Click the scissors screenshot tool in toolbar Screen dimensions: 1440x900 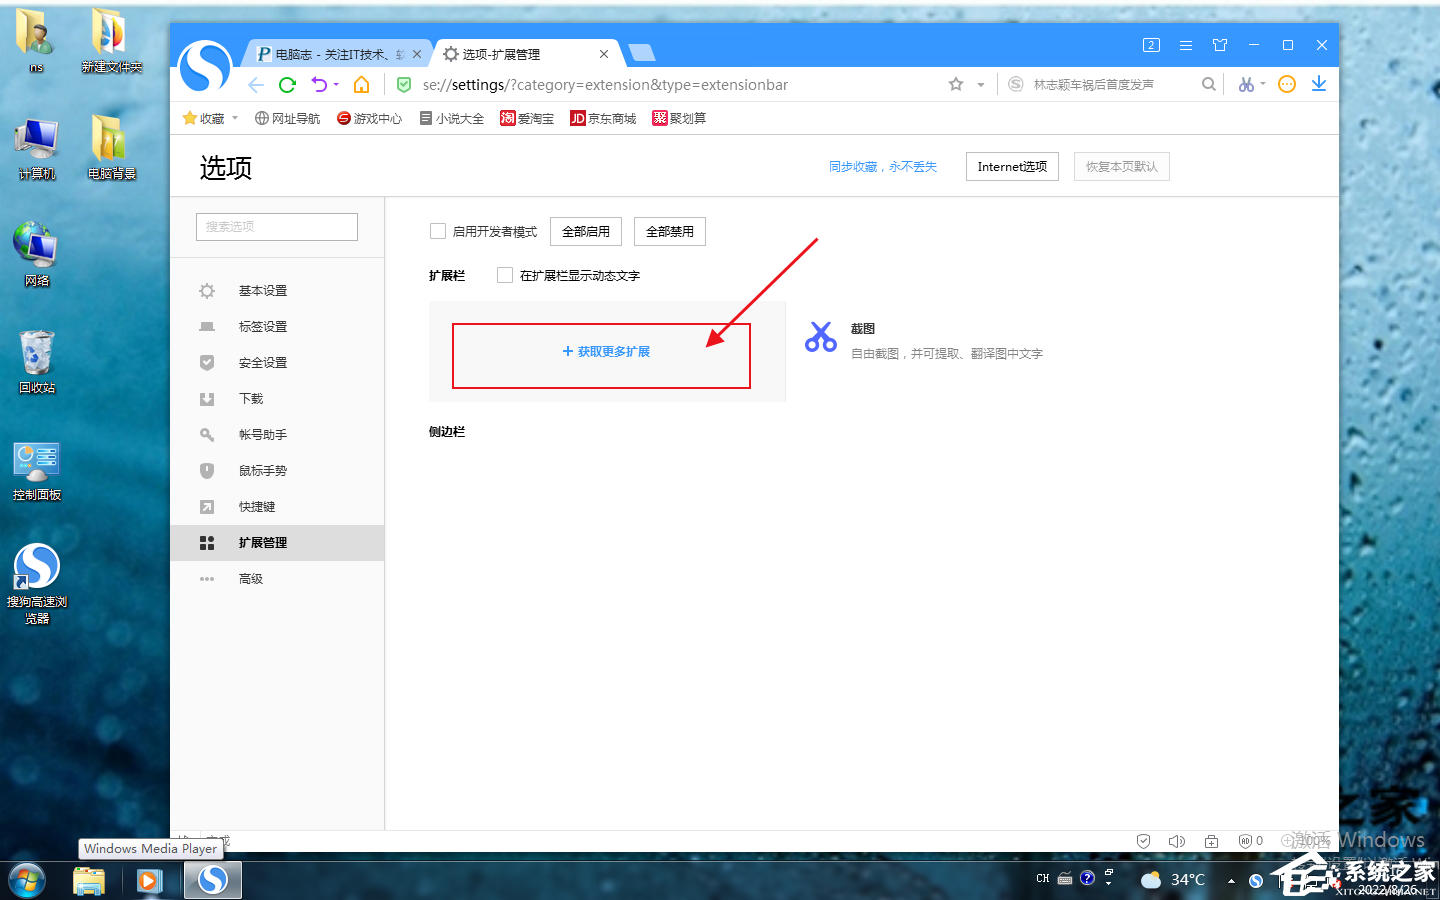point(1246,85)
